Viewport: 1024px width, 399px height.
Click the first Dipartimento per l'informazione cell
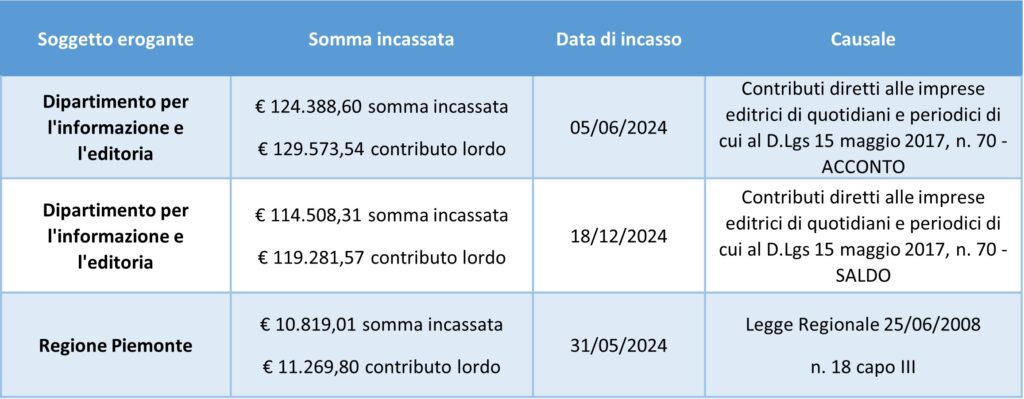[x=116, y=128]
